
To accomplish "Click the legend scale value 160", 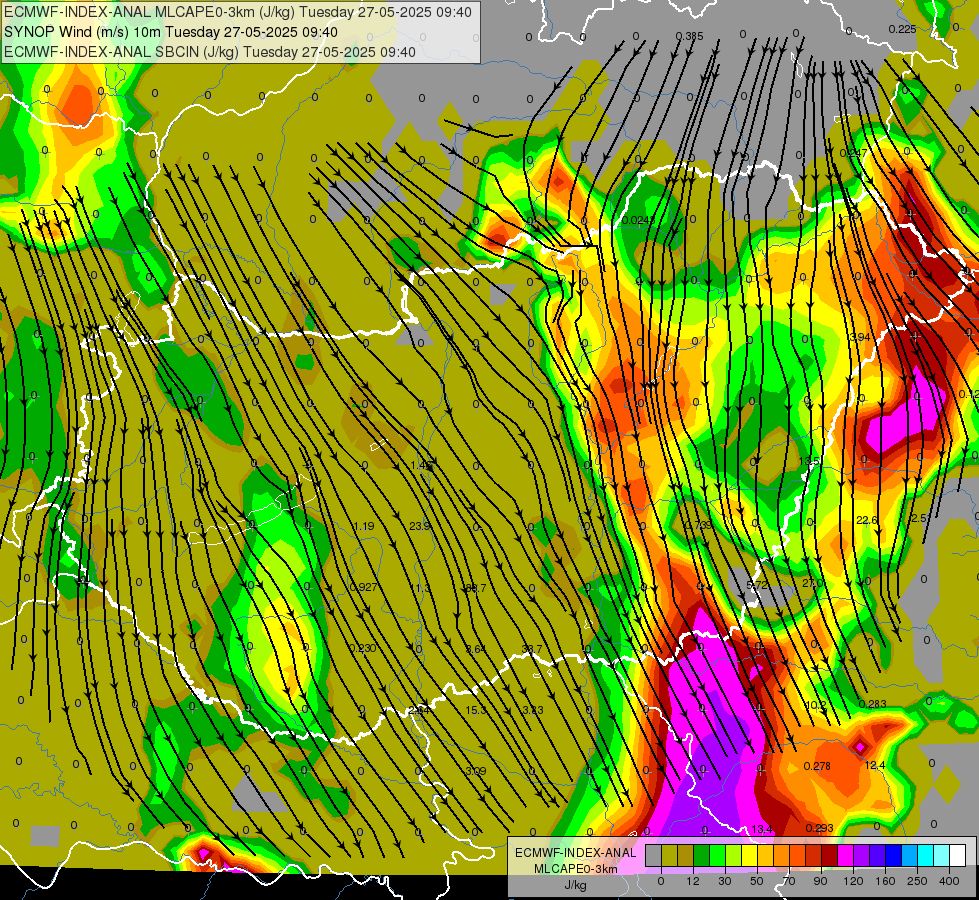I will click(x=885, y=881).
